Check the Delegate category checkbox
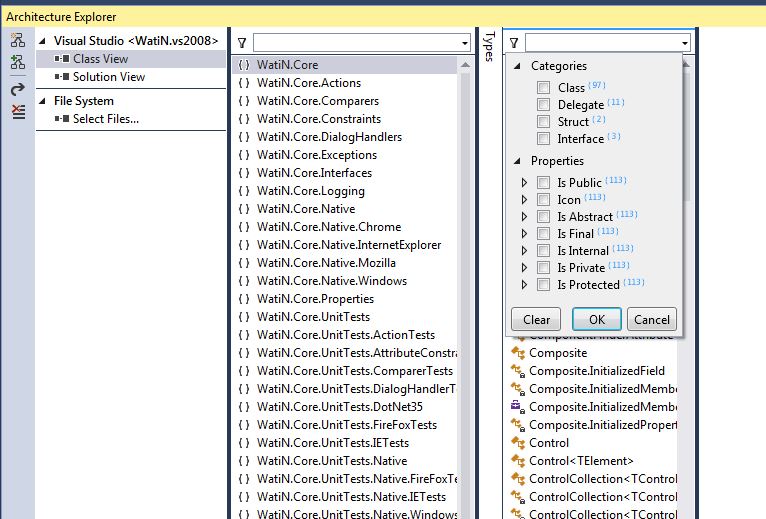The height and width of the screenshot is (519, 766). coord(543,105)
